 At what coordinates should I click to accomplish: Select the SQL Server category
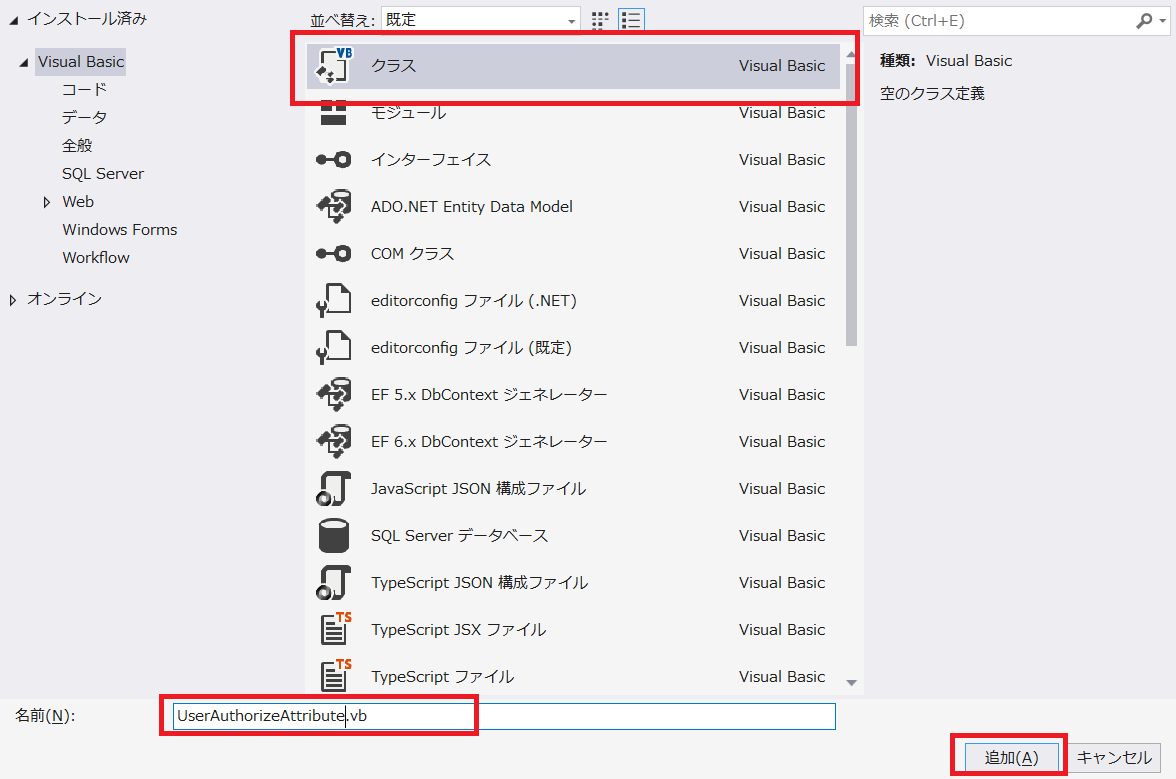102,173
